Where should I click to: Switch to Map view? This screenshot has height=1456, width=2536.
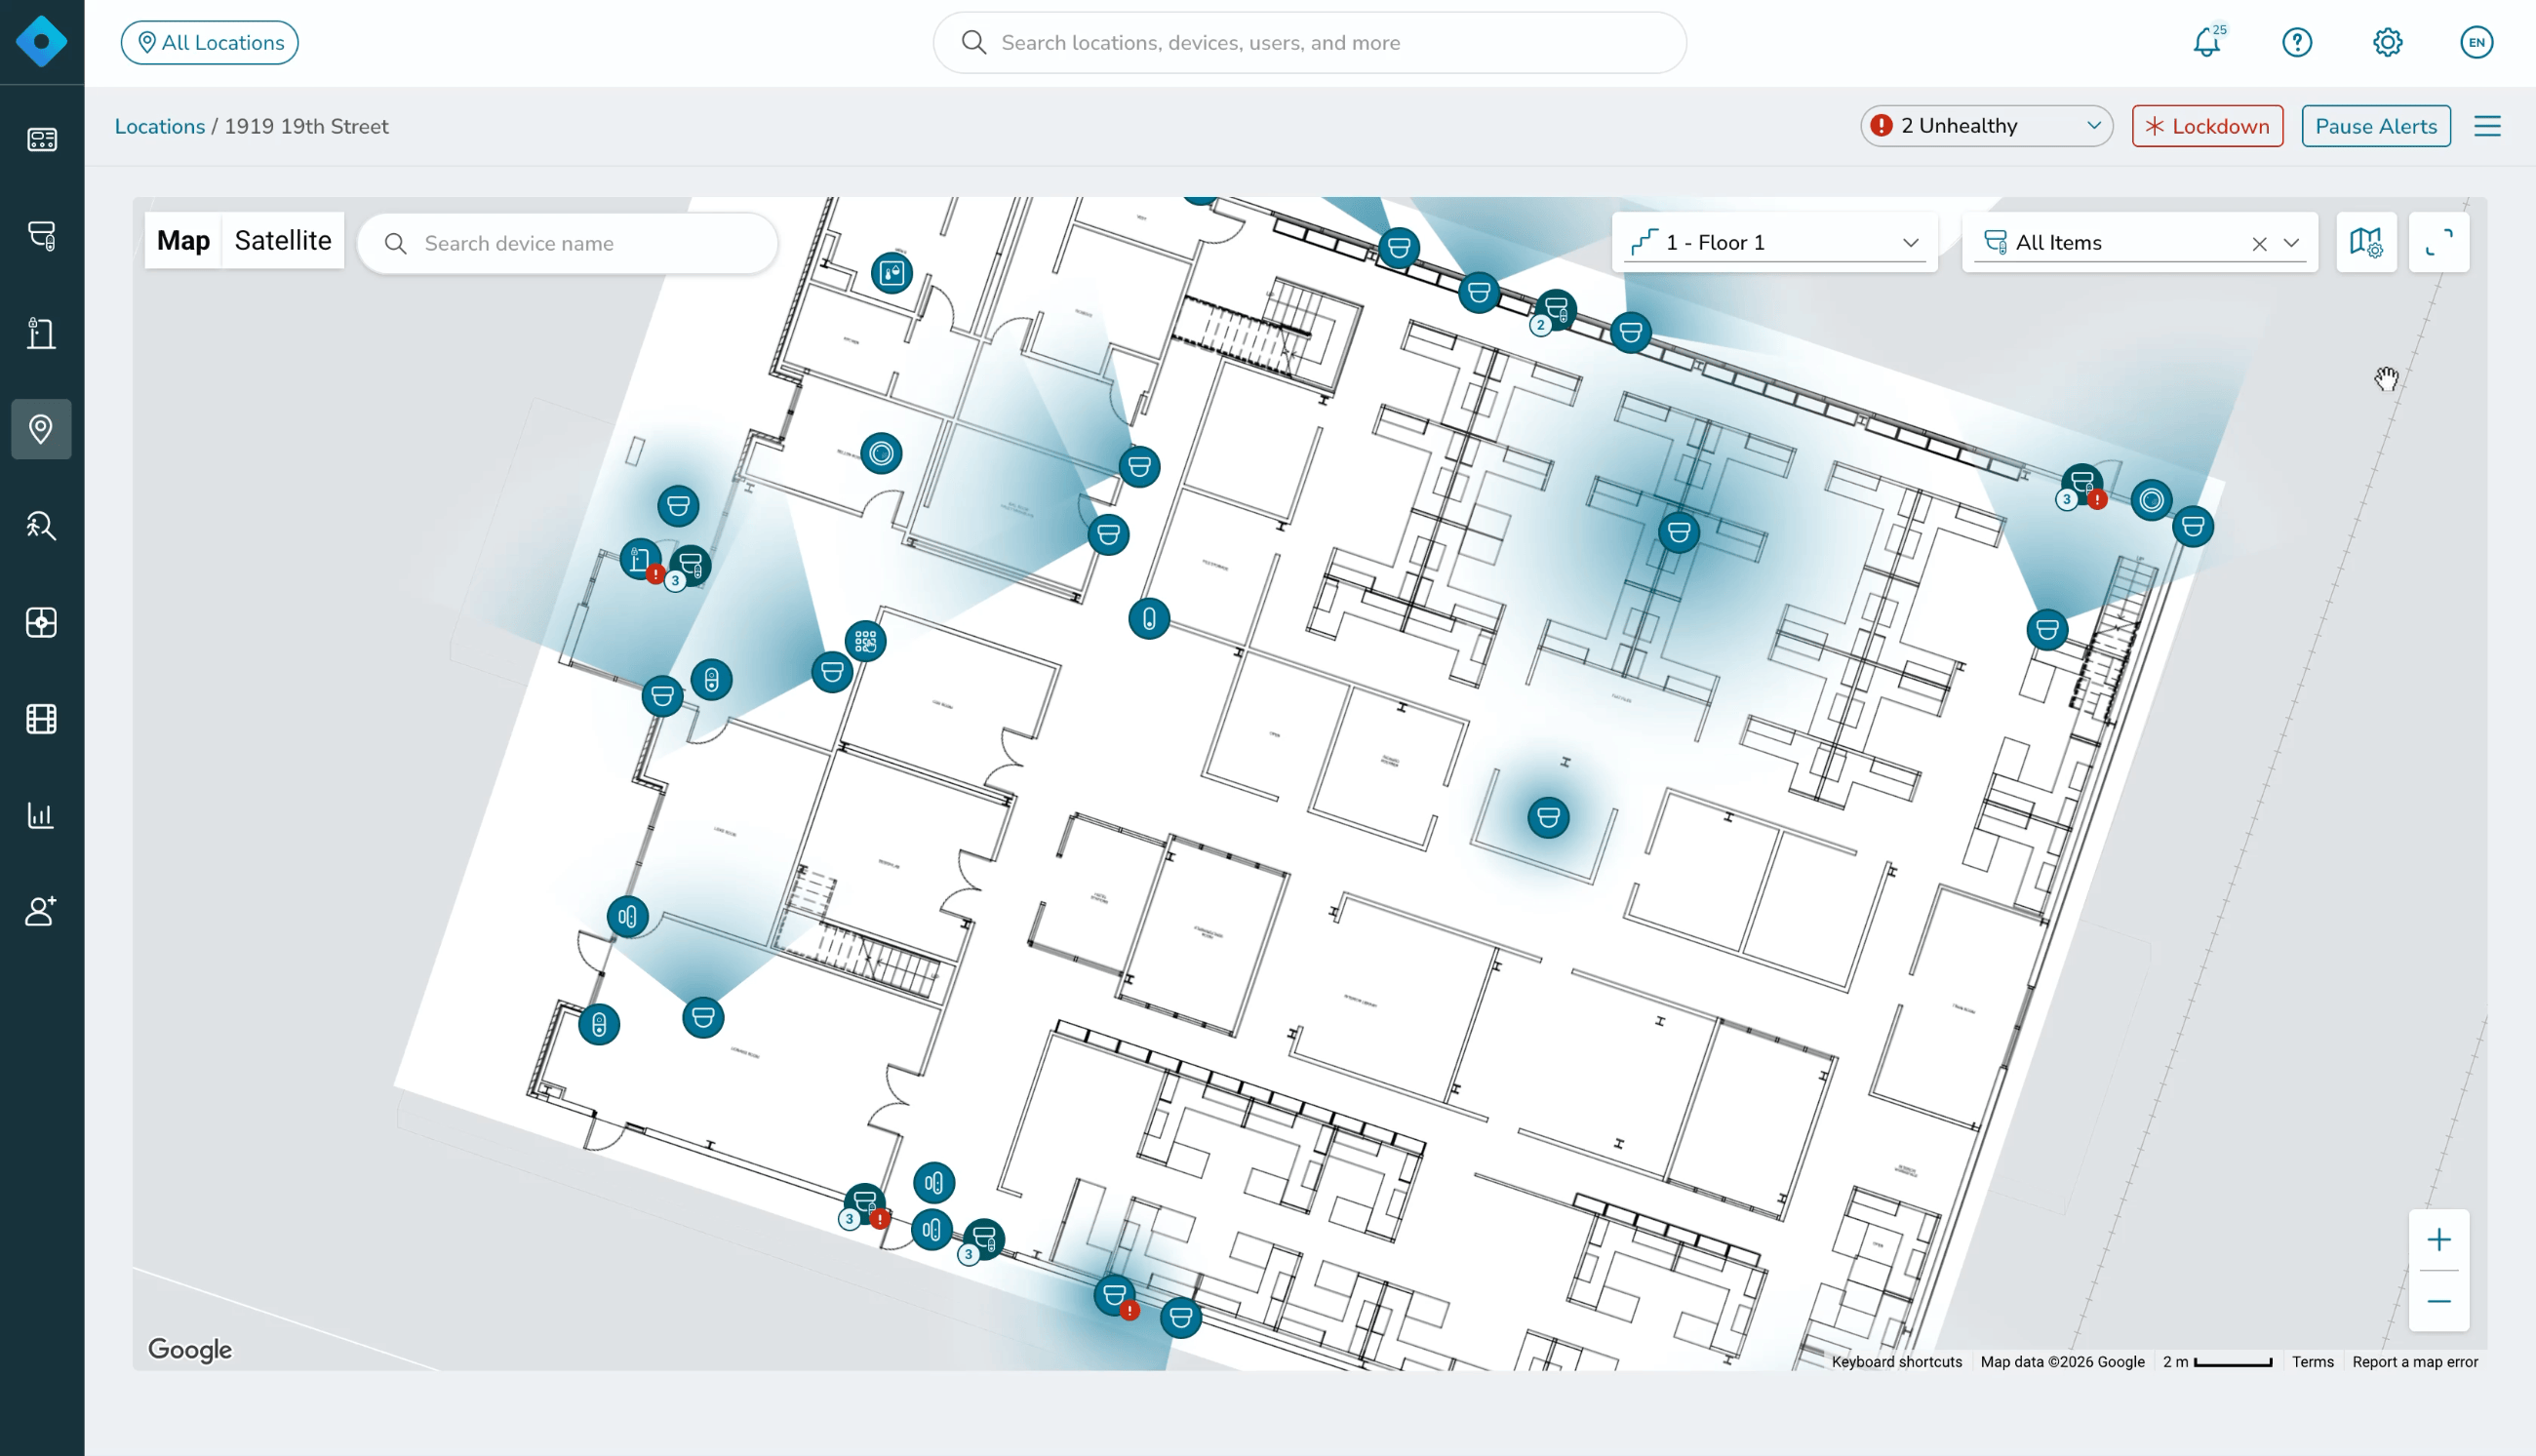pyautogui.click(x=183, y=241)
